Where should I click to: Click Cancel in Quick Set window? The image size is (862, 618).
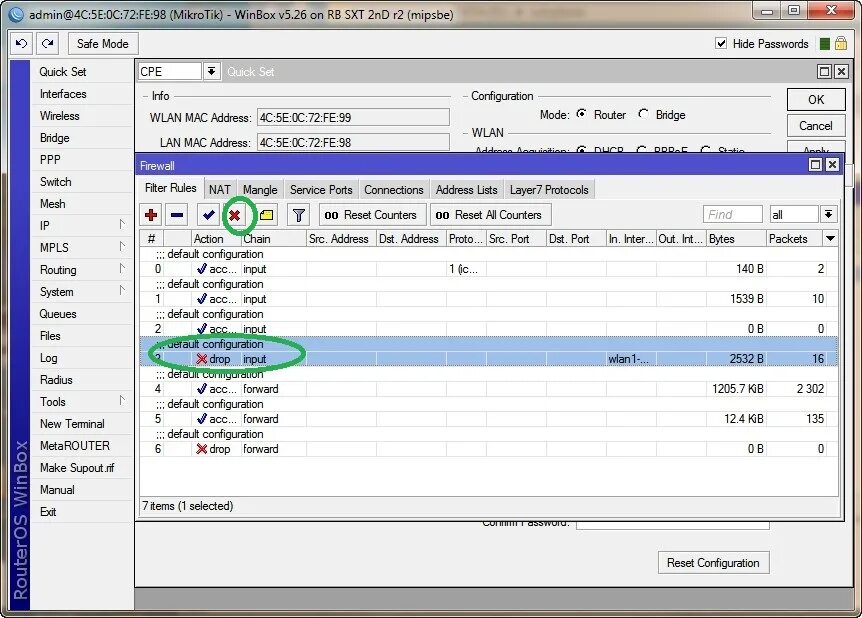pos(816,126)
